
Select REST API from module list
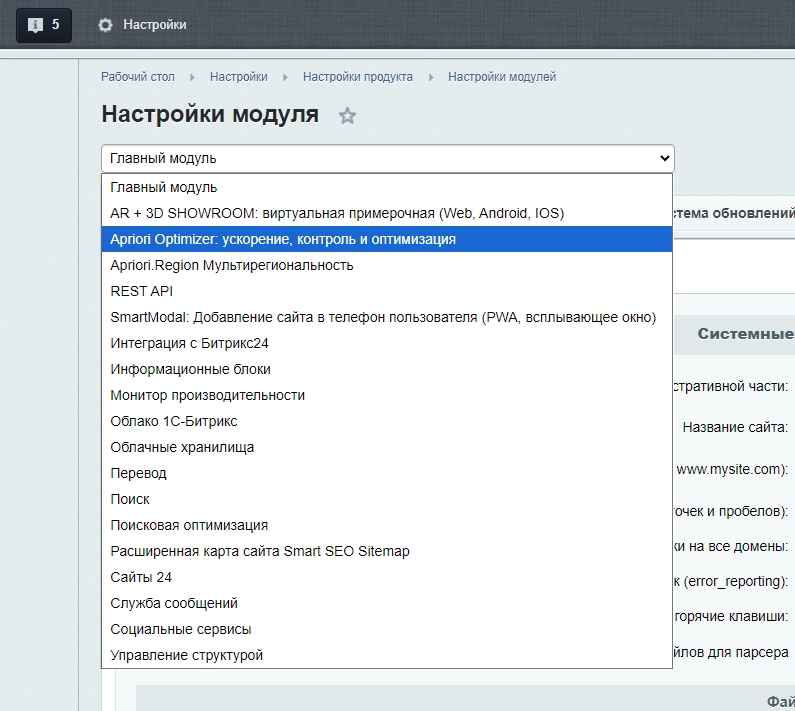(x=142, y=291)
